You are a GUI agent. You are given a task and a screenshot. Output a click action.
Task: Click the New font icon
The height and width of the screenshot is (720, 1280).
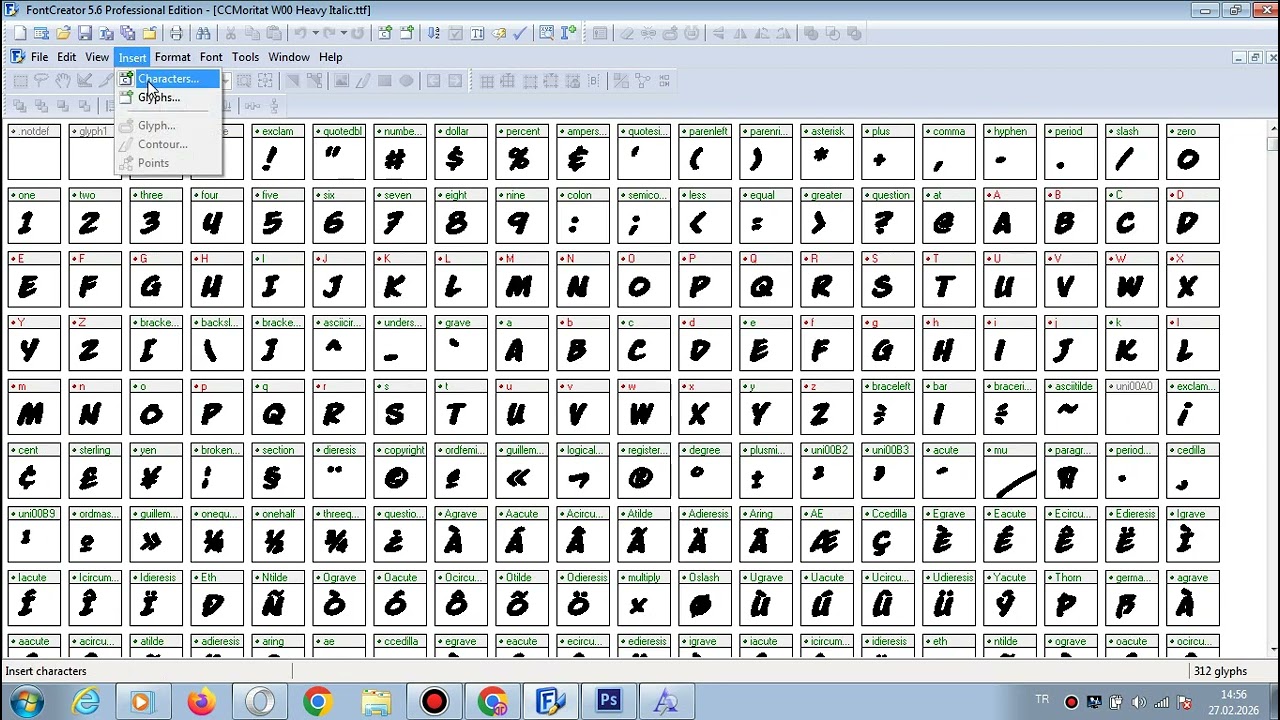[x=19, y=33]
